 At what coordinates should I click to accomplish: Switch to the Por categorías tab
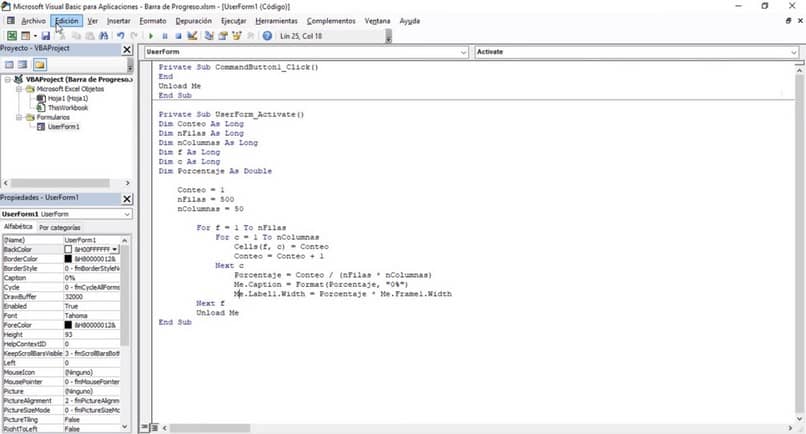pos(62,228)
